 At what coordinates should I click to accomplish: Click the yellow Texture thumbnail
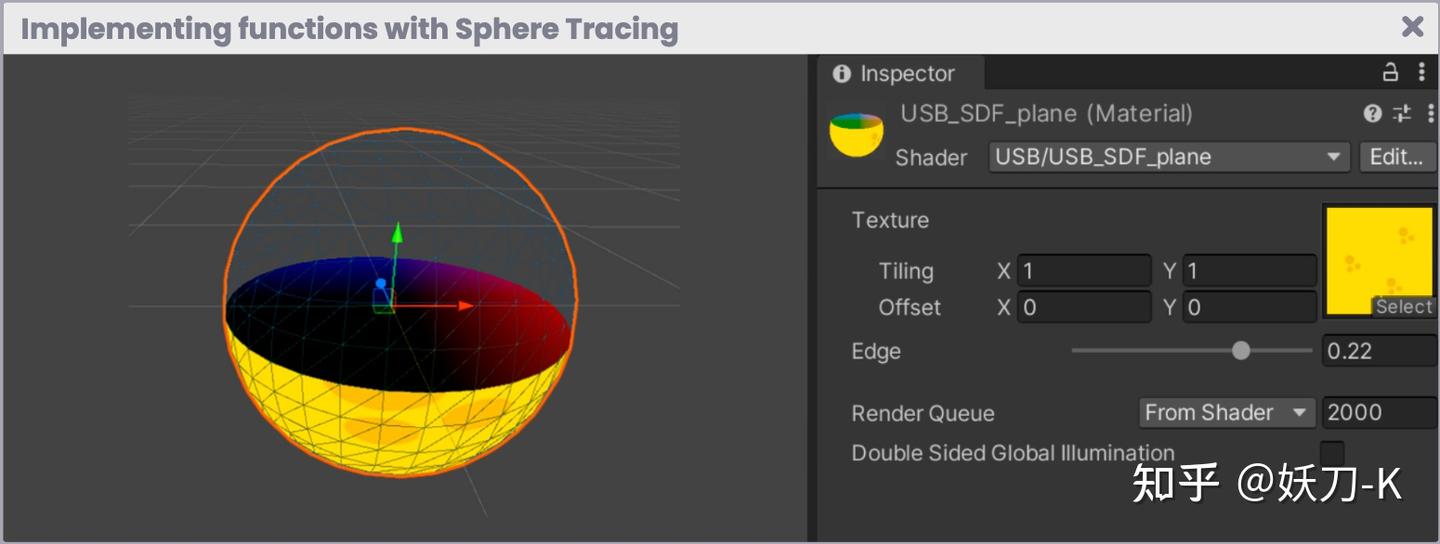pyautogui.click(x=1380, y=261)
